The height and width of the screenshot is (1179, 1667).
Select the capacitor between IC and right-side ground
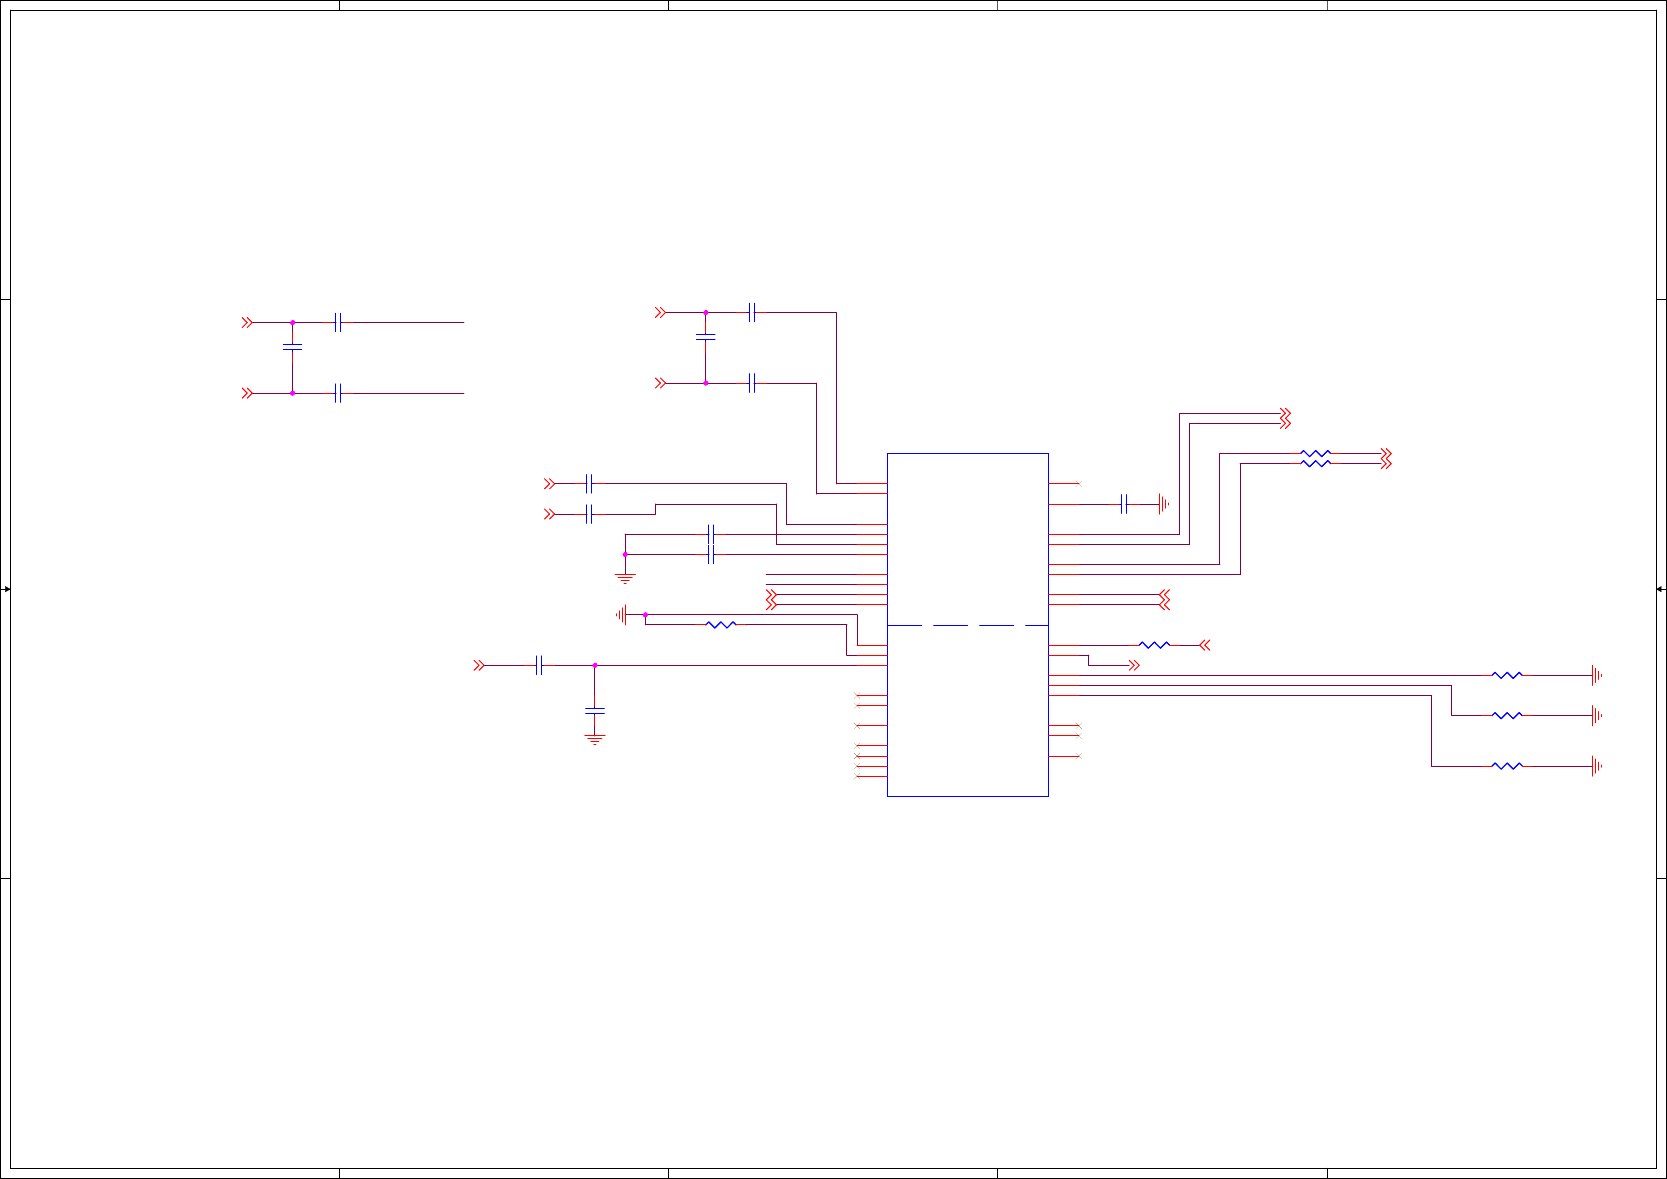click(1124, 504)
